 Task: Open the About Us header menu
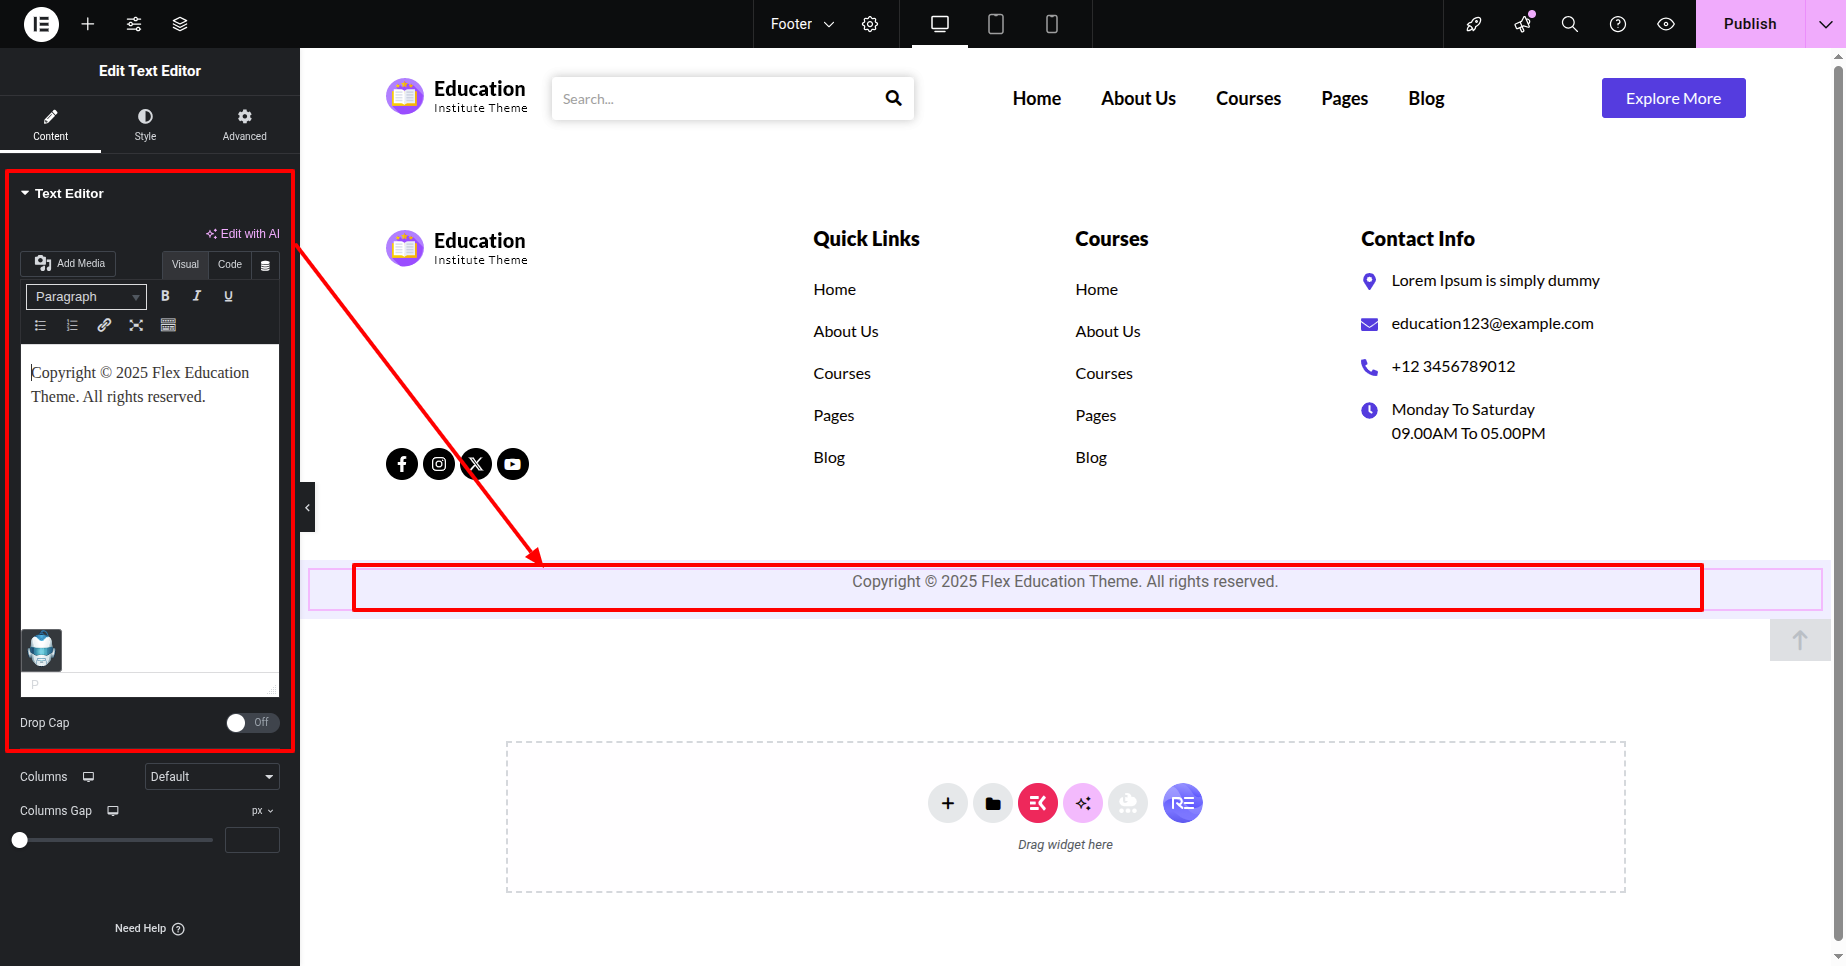(x=1138, y=98)
